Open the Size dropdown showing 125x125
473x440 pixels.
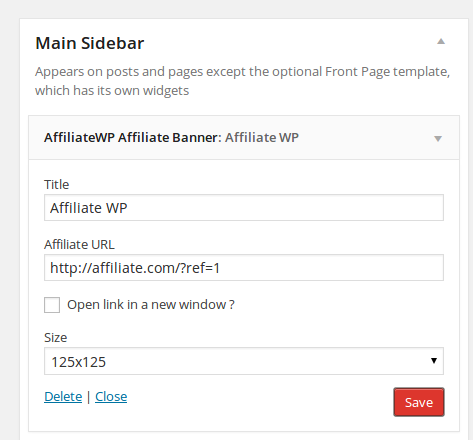pos(244,361)
